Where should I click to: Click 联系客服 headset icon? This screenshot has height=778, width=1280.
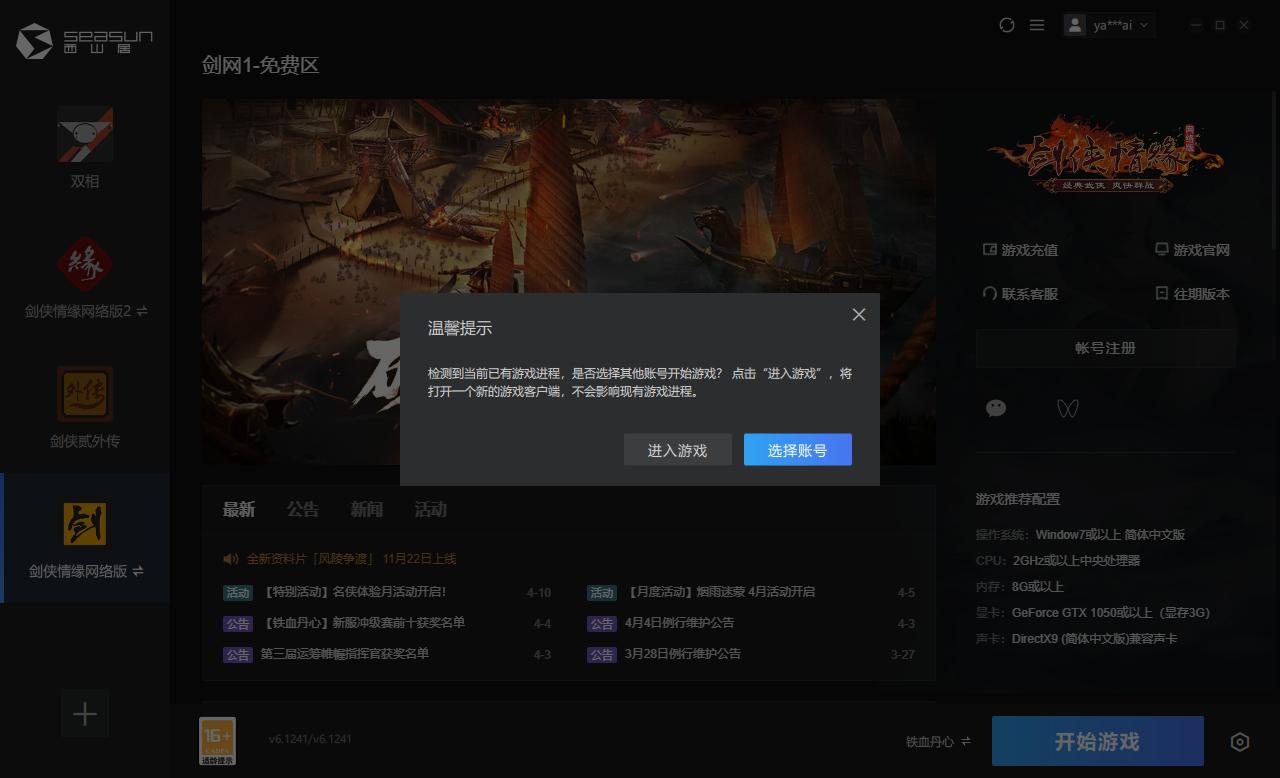coord(990,294)
